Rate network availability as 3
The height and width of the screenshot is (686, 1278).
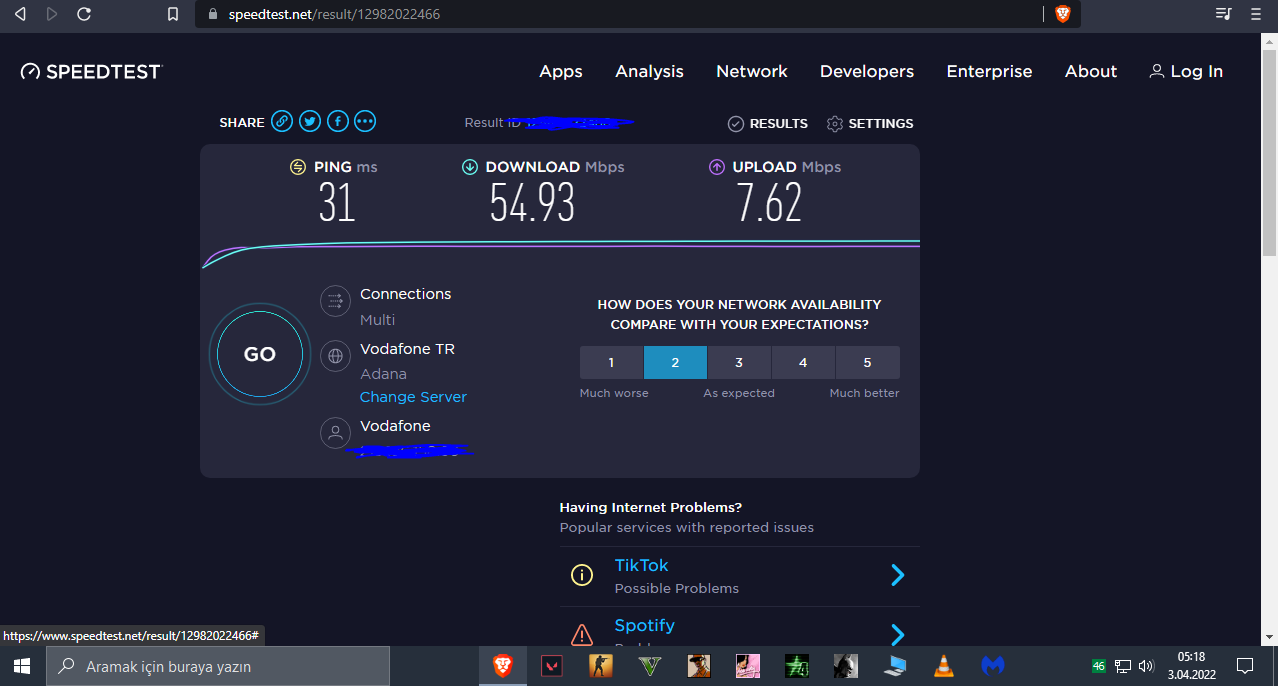[739, 362]
